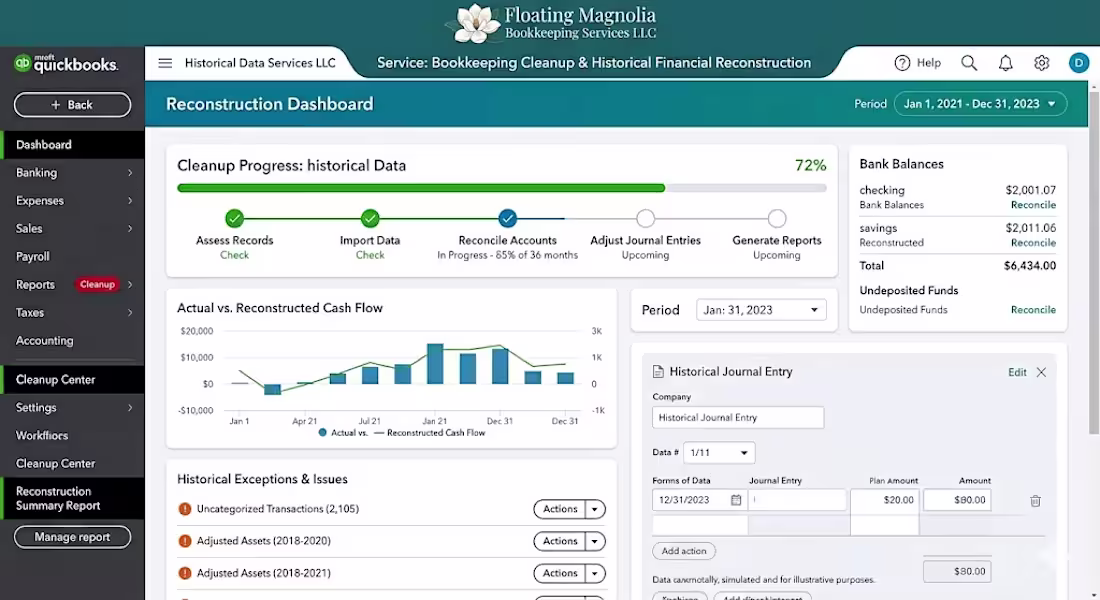
Task: Open Banking in the sidebar
Action: click(72, 173)
